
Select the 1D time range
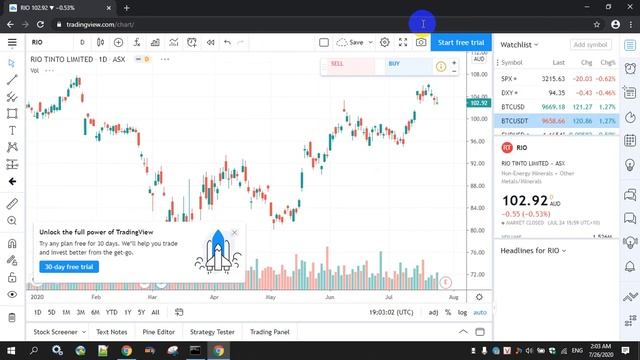[38, 312]
